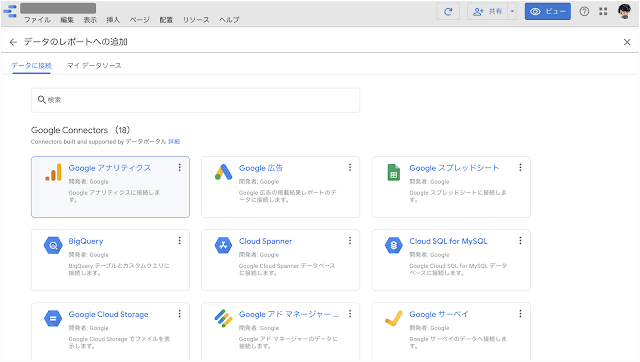Open the help question mark icon

coord(584,11)
